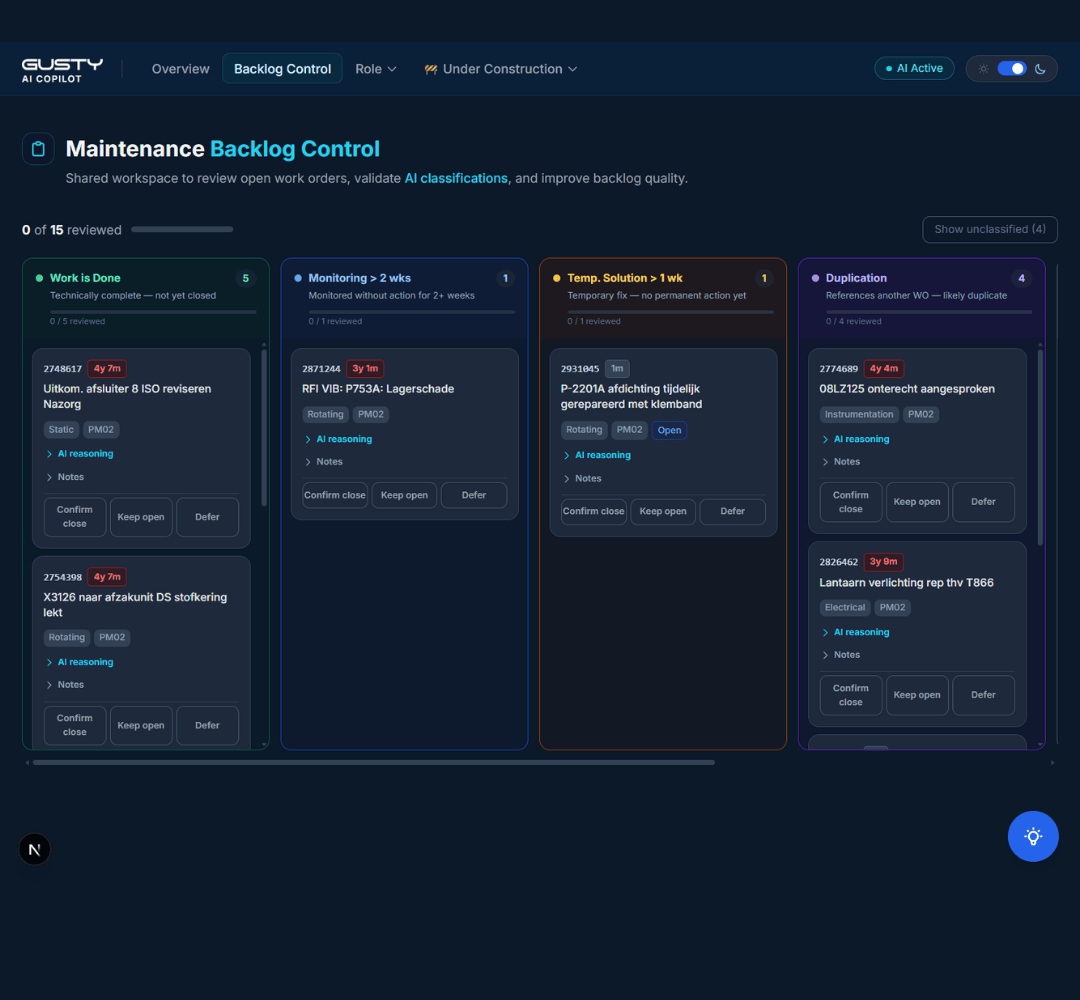Click the GUSTY AI Copilot logo
Image resolution: width=1080 pixels, height=1000 pixels.
(x=61, y=68)
